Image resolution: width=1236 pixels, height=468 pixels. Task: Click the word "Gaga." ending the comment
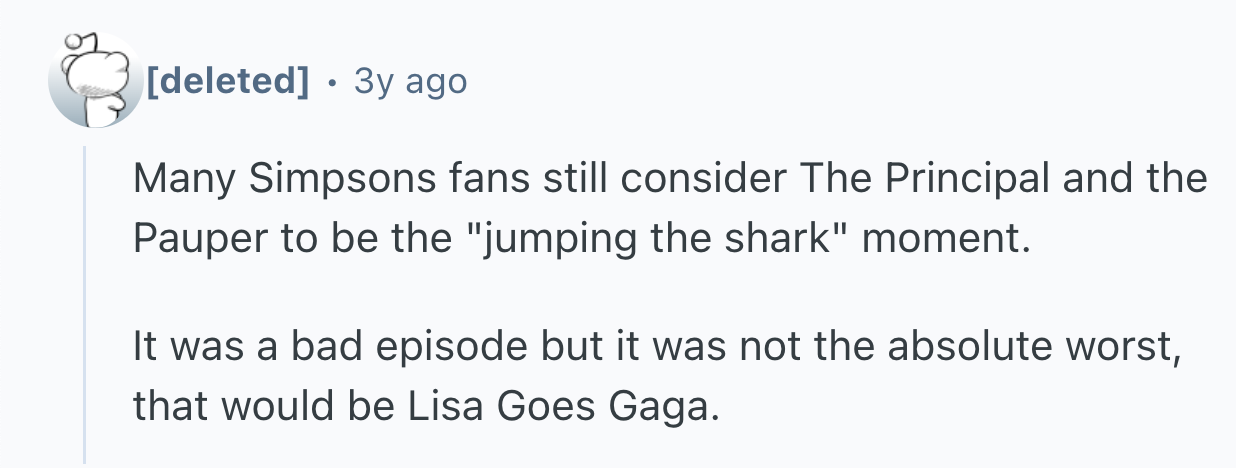664,409
